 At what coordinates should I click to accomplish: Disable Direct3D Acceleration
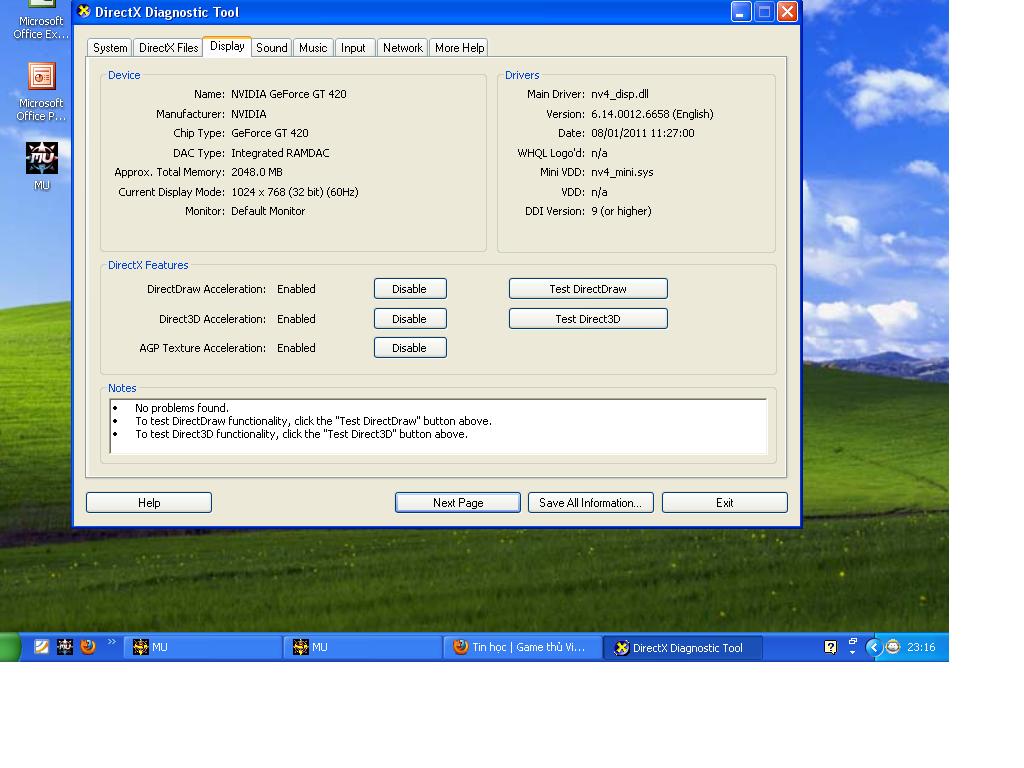click(410, 319)
